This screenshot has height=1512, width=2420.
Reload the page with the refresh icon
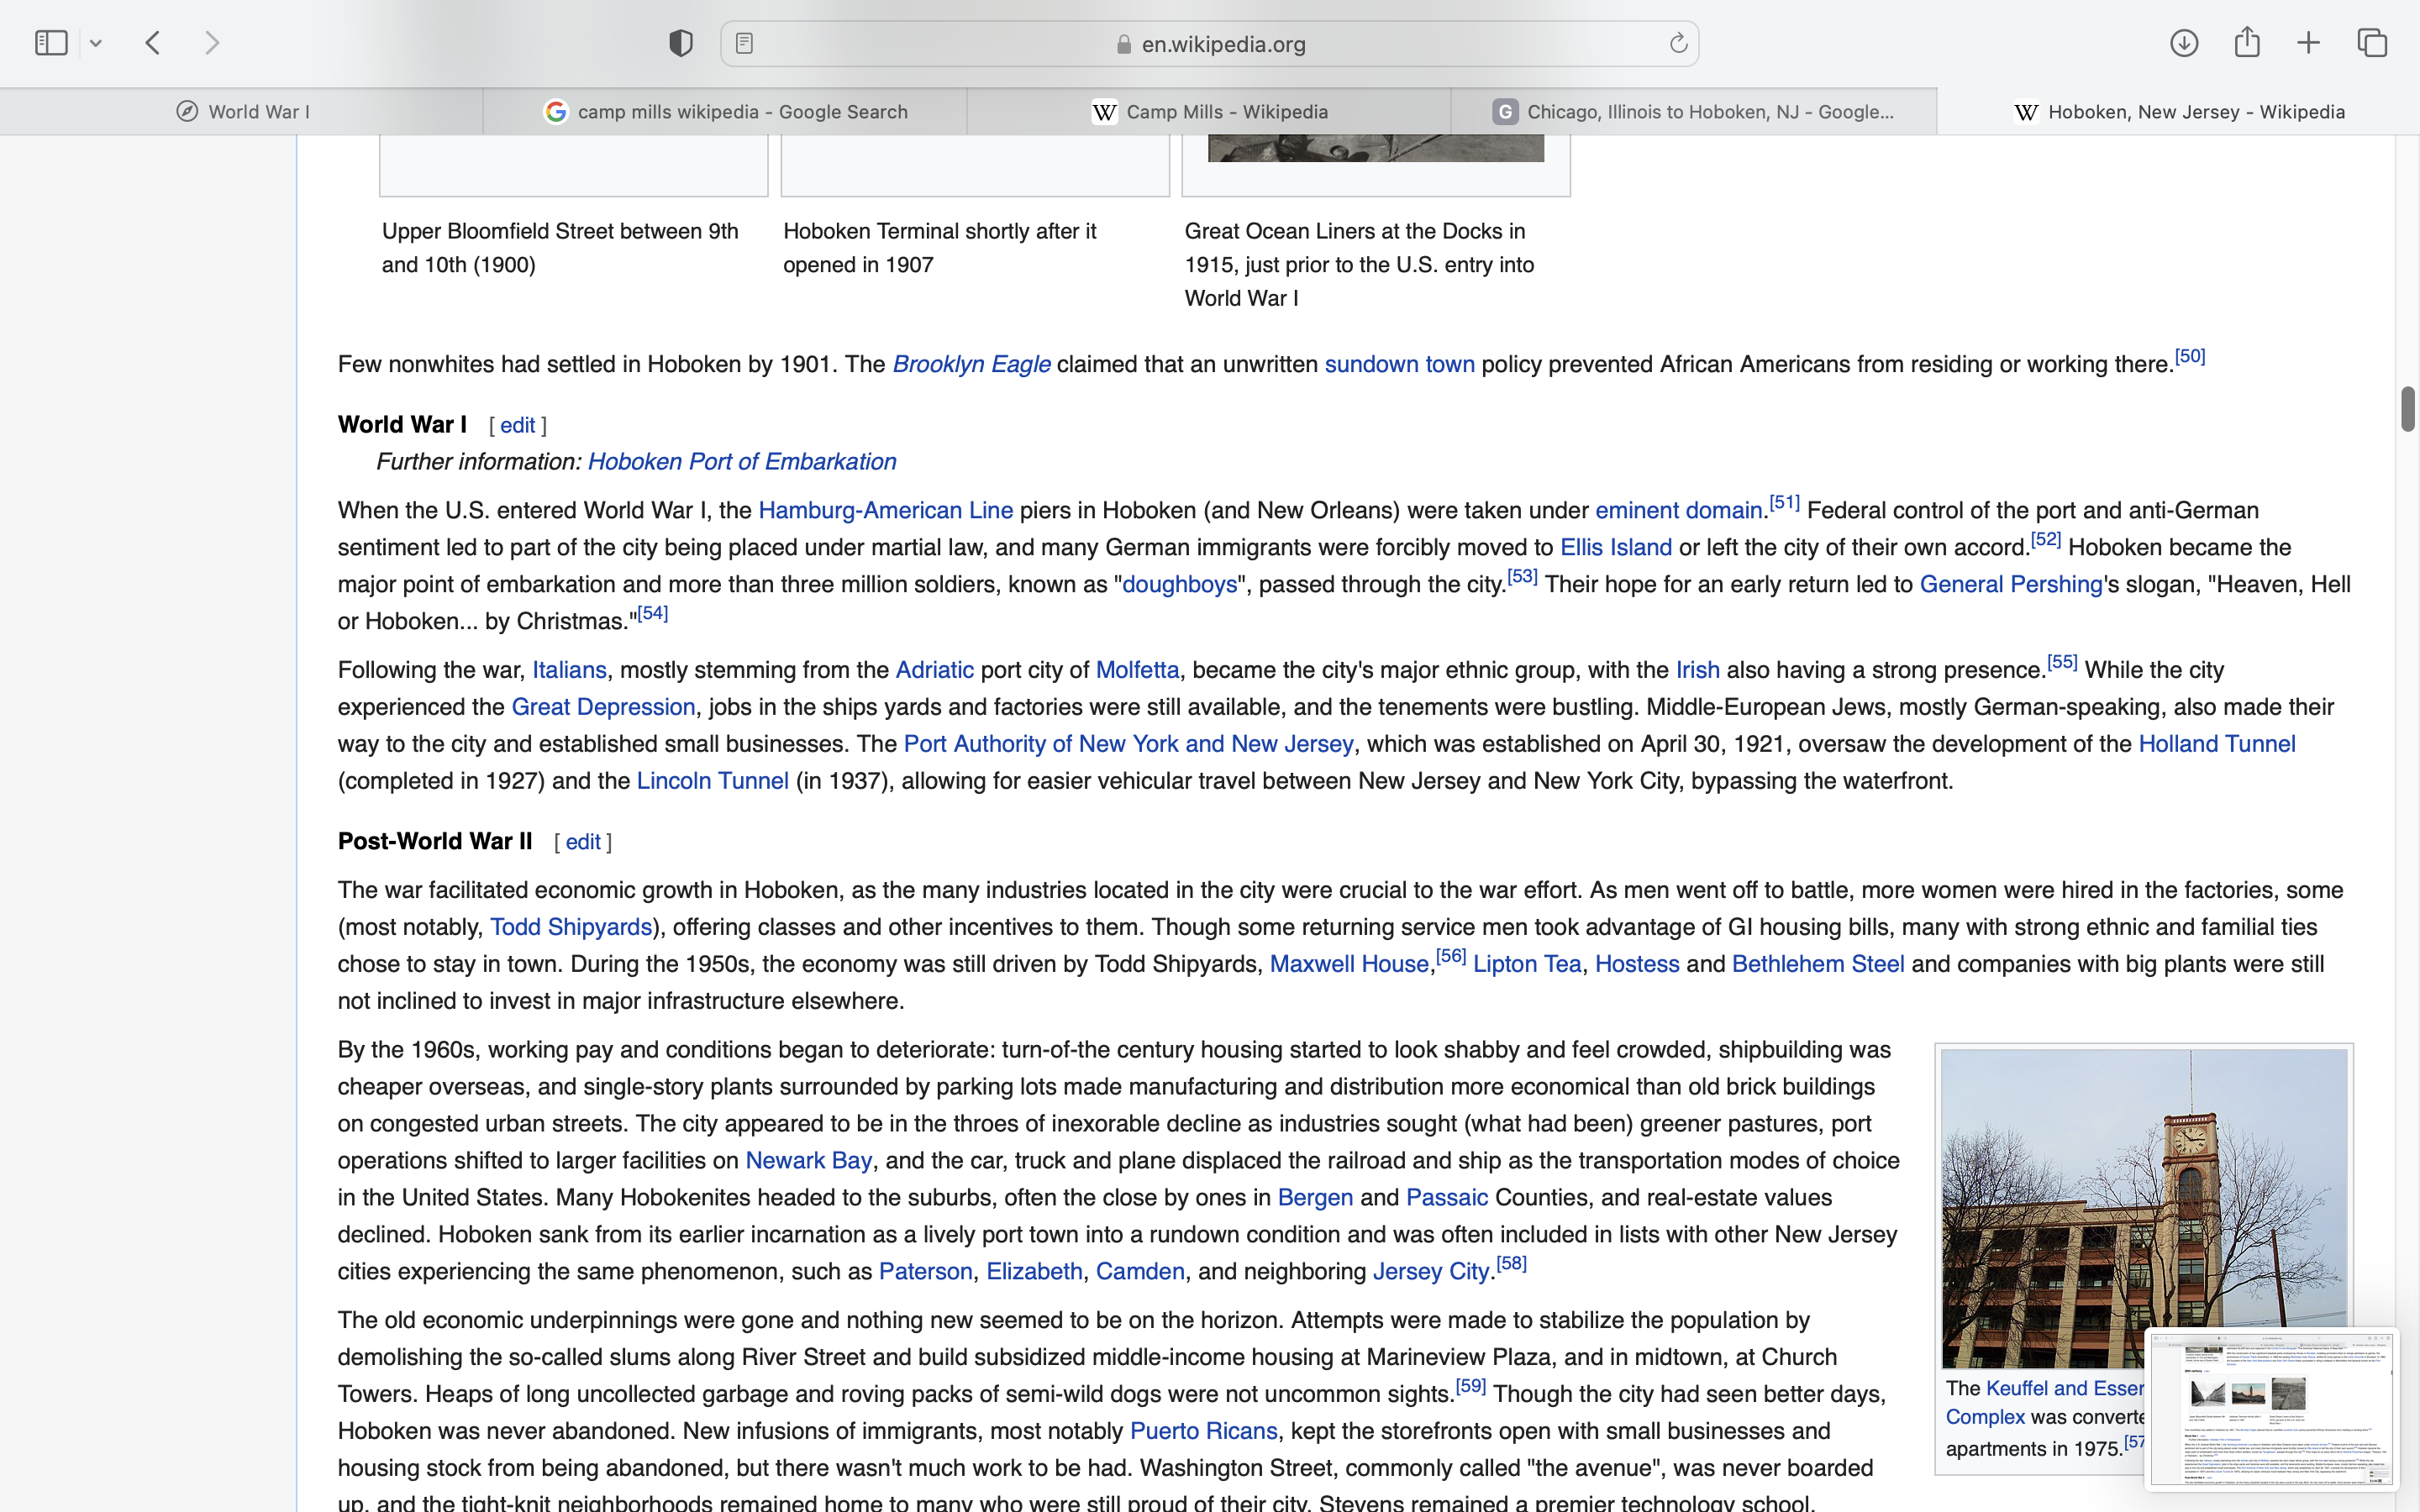[x=1678, y=43]
